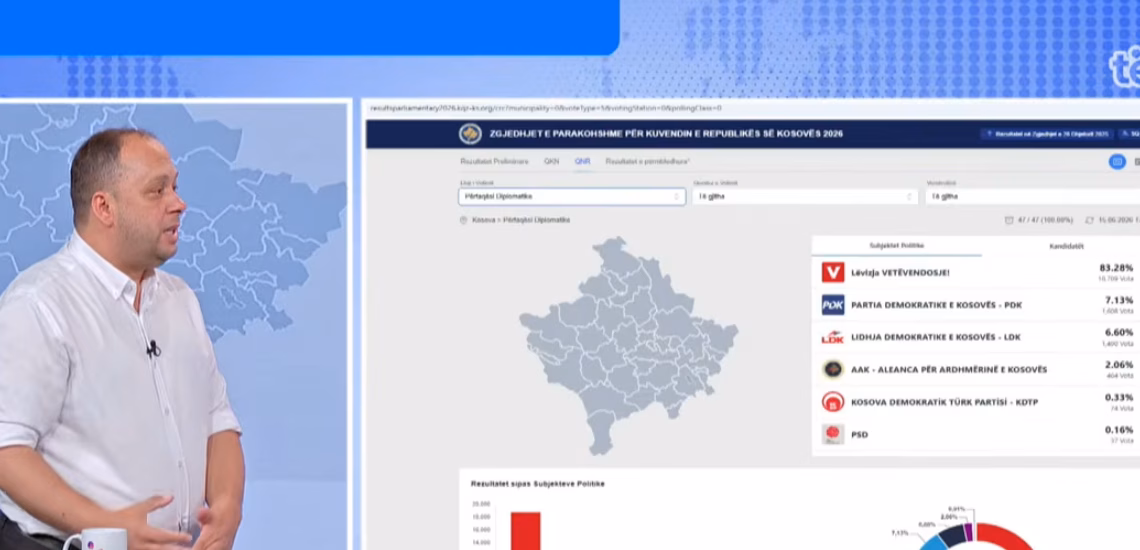1140x550 pixels.
Task: Click the 47 / 47 (100.00%) counted text
Action: coord(1045,220)
